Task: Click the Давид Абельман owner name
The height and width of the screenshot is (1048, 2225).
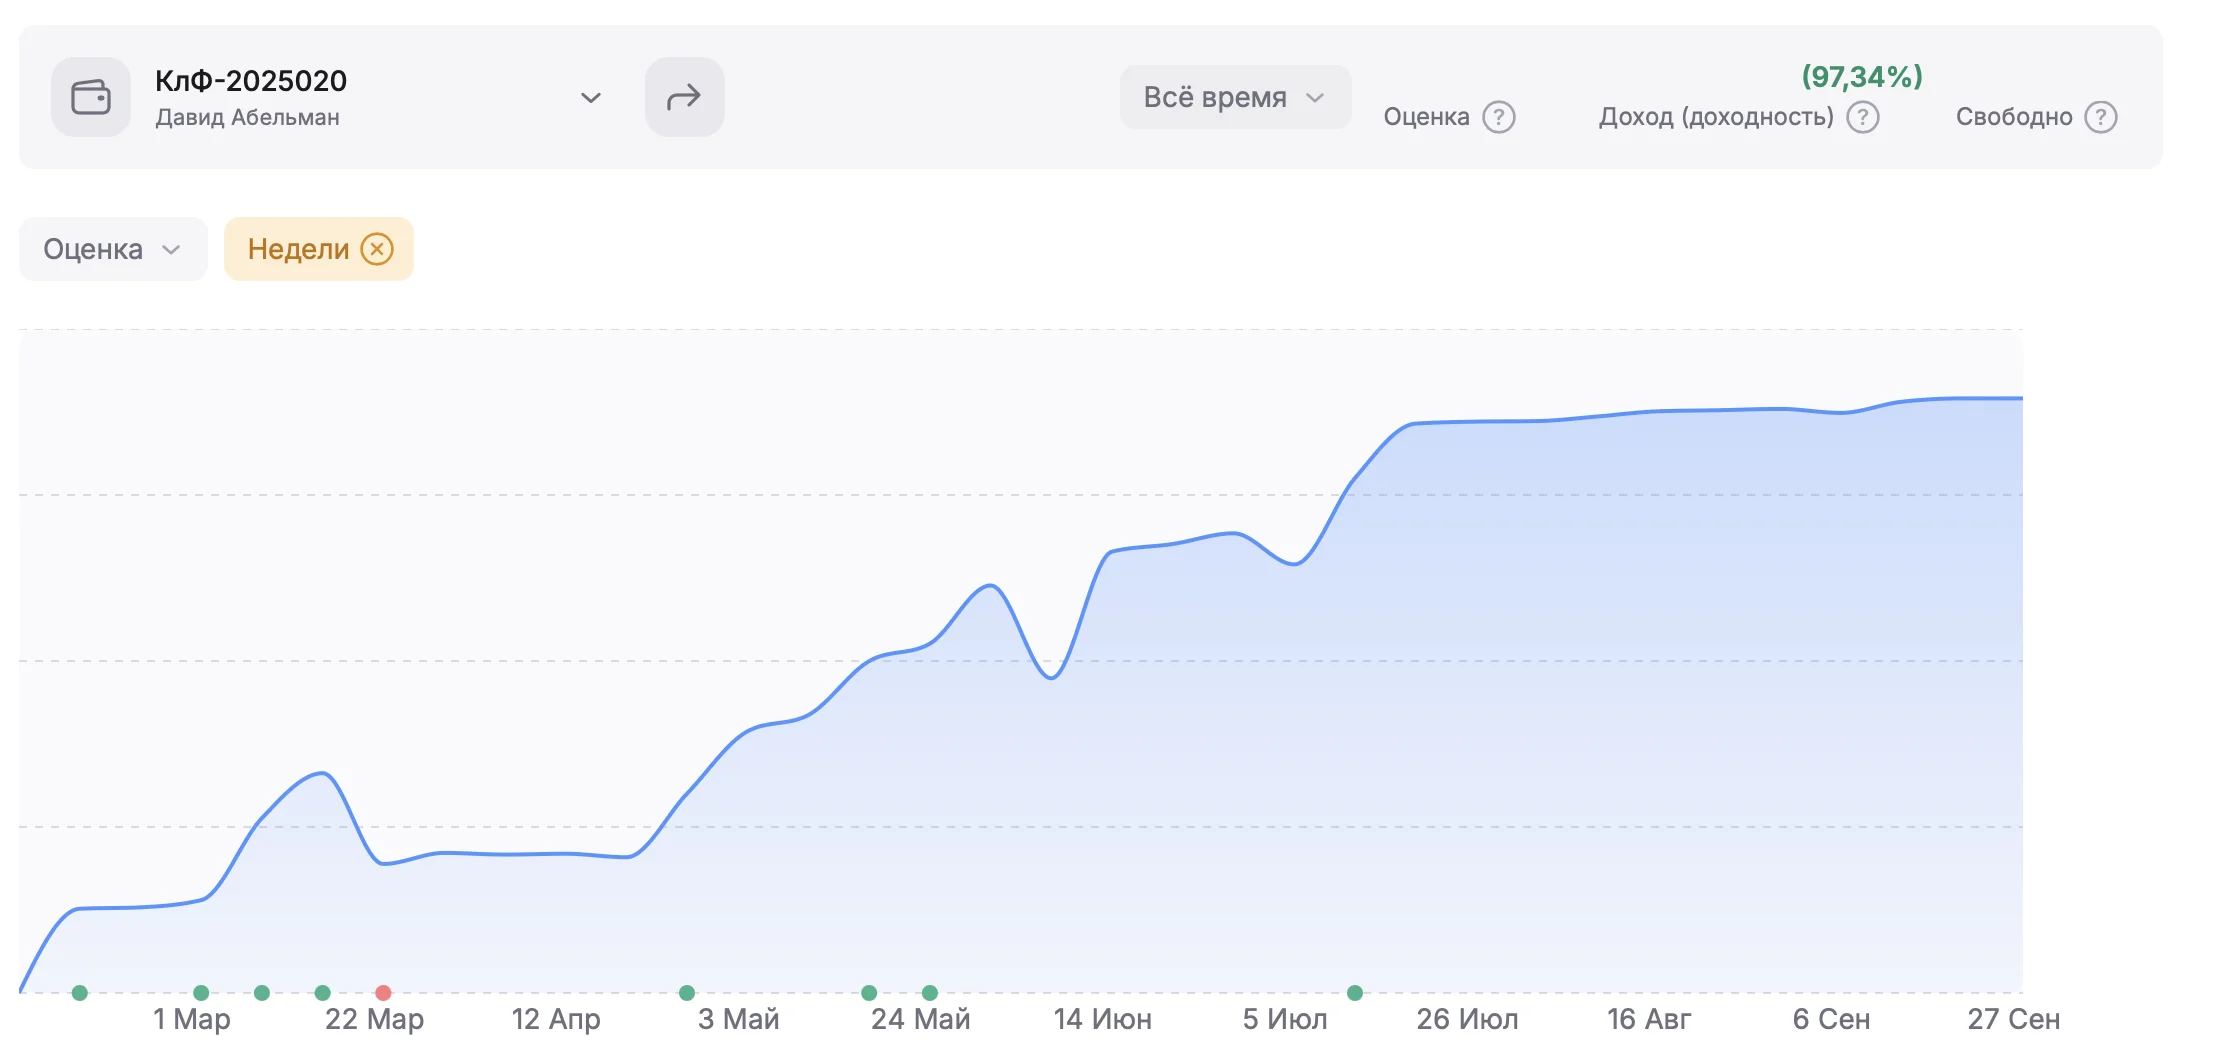Action: (247, 118)
